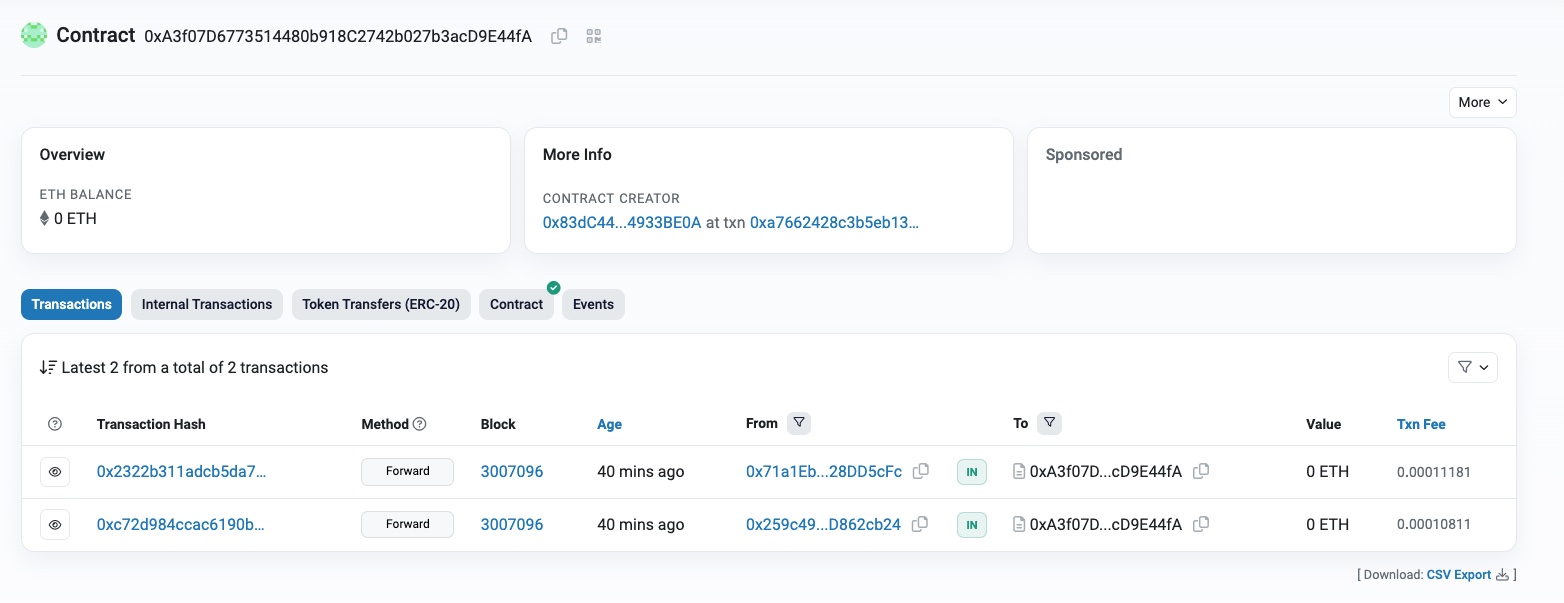Screen dimensions: 1564x603
Task: Open the From column filter
Action: (x=799, y=423)
